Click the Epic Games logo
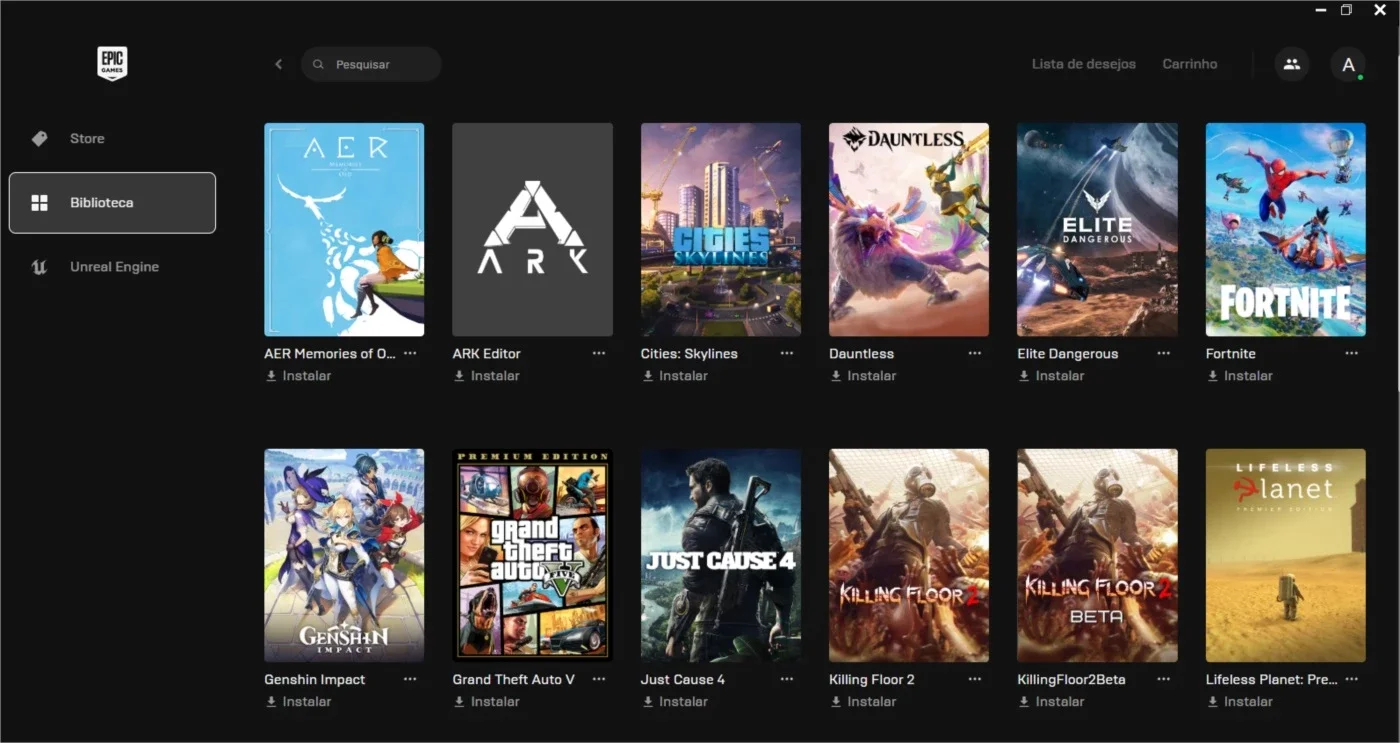Viewport: 1400px width, 743px height. click(112, 64)
